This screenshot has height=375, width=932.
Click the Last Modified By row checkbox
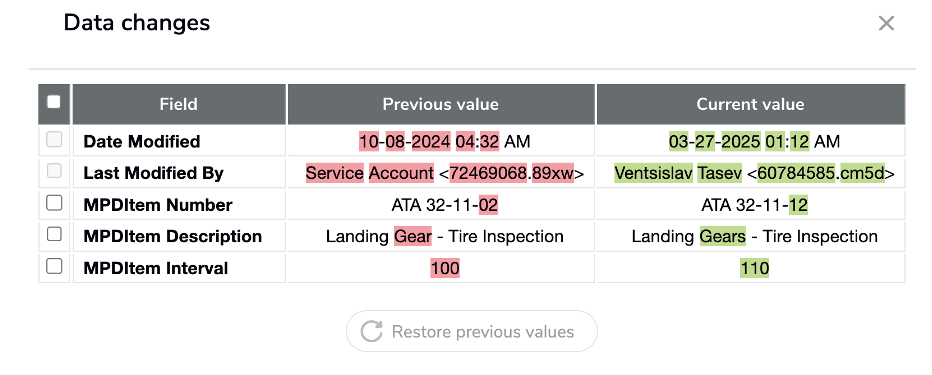[54, 171]
